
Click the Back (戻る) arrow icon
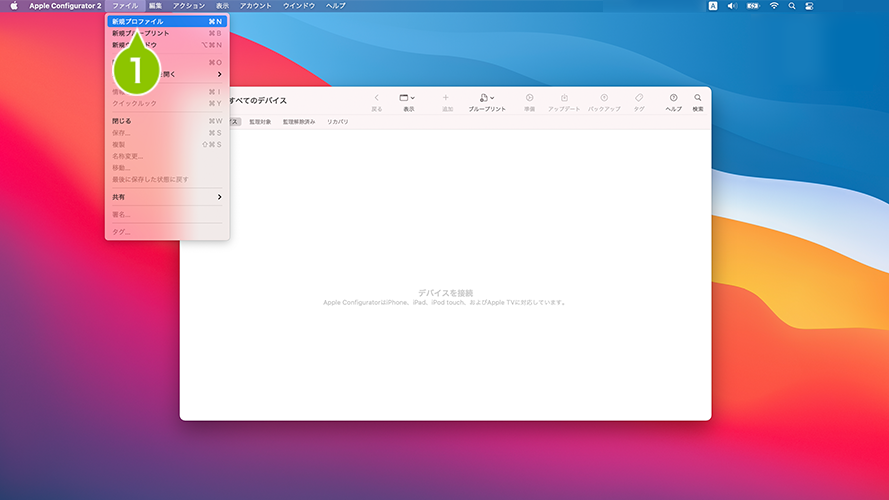click(376, 98)
